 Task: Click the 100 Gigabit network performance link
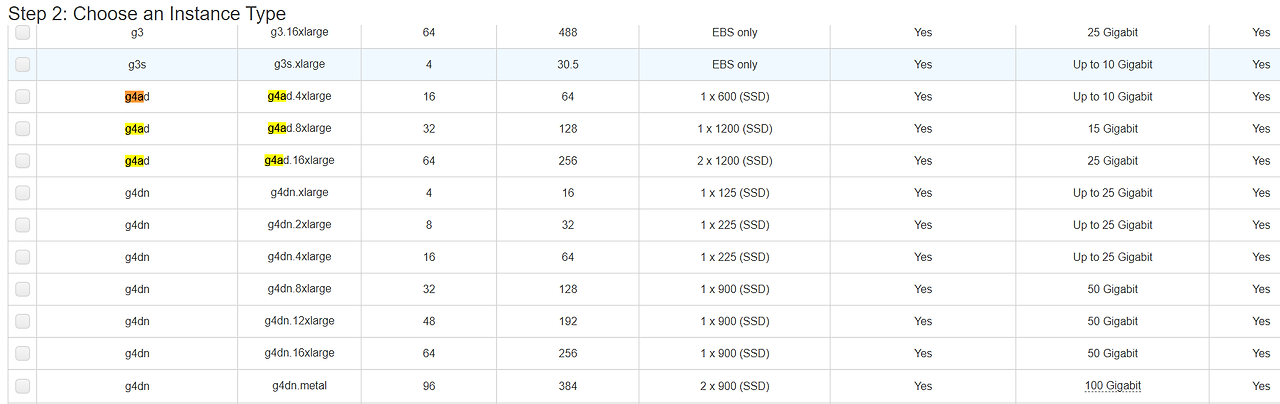pos(1113,385)
